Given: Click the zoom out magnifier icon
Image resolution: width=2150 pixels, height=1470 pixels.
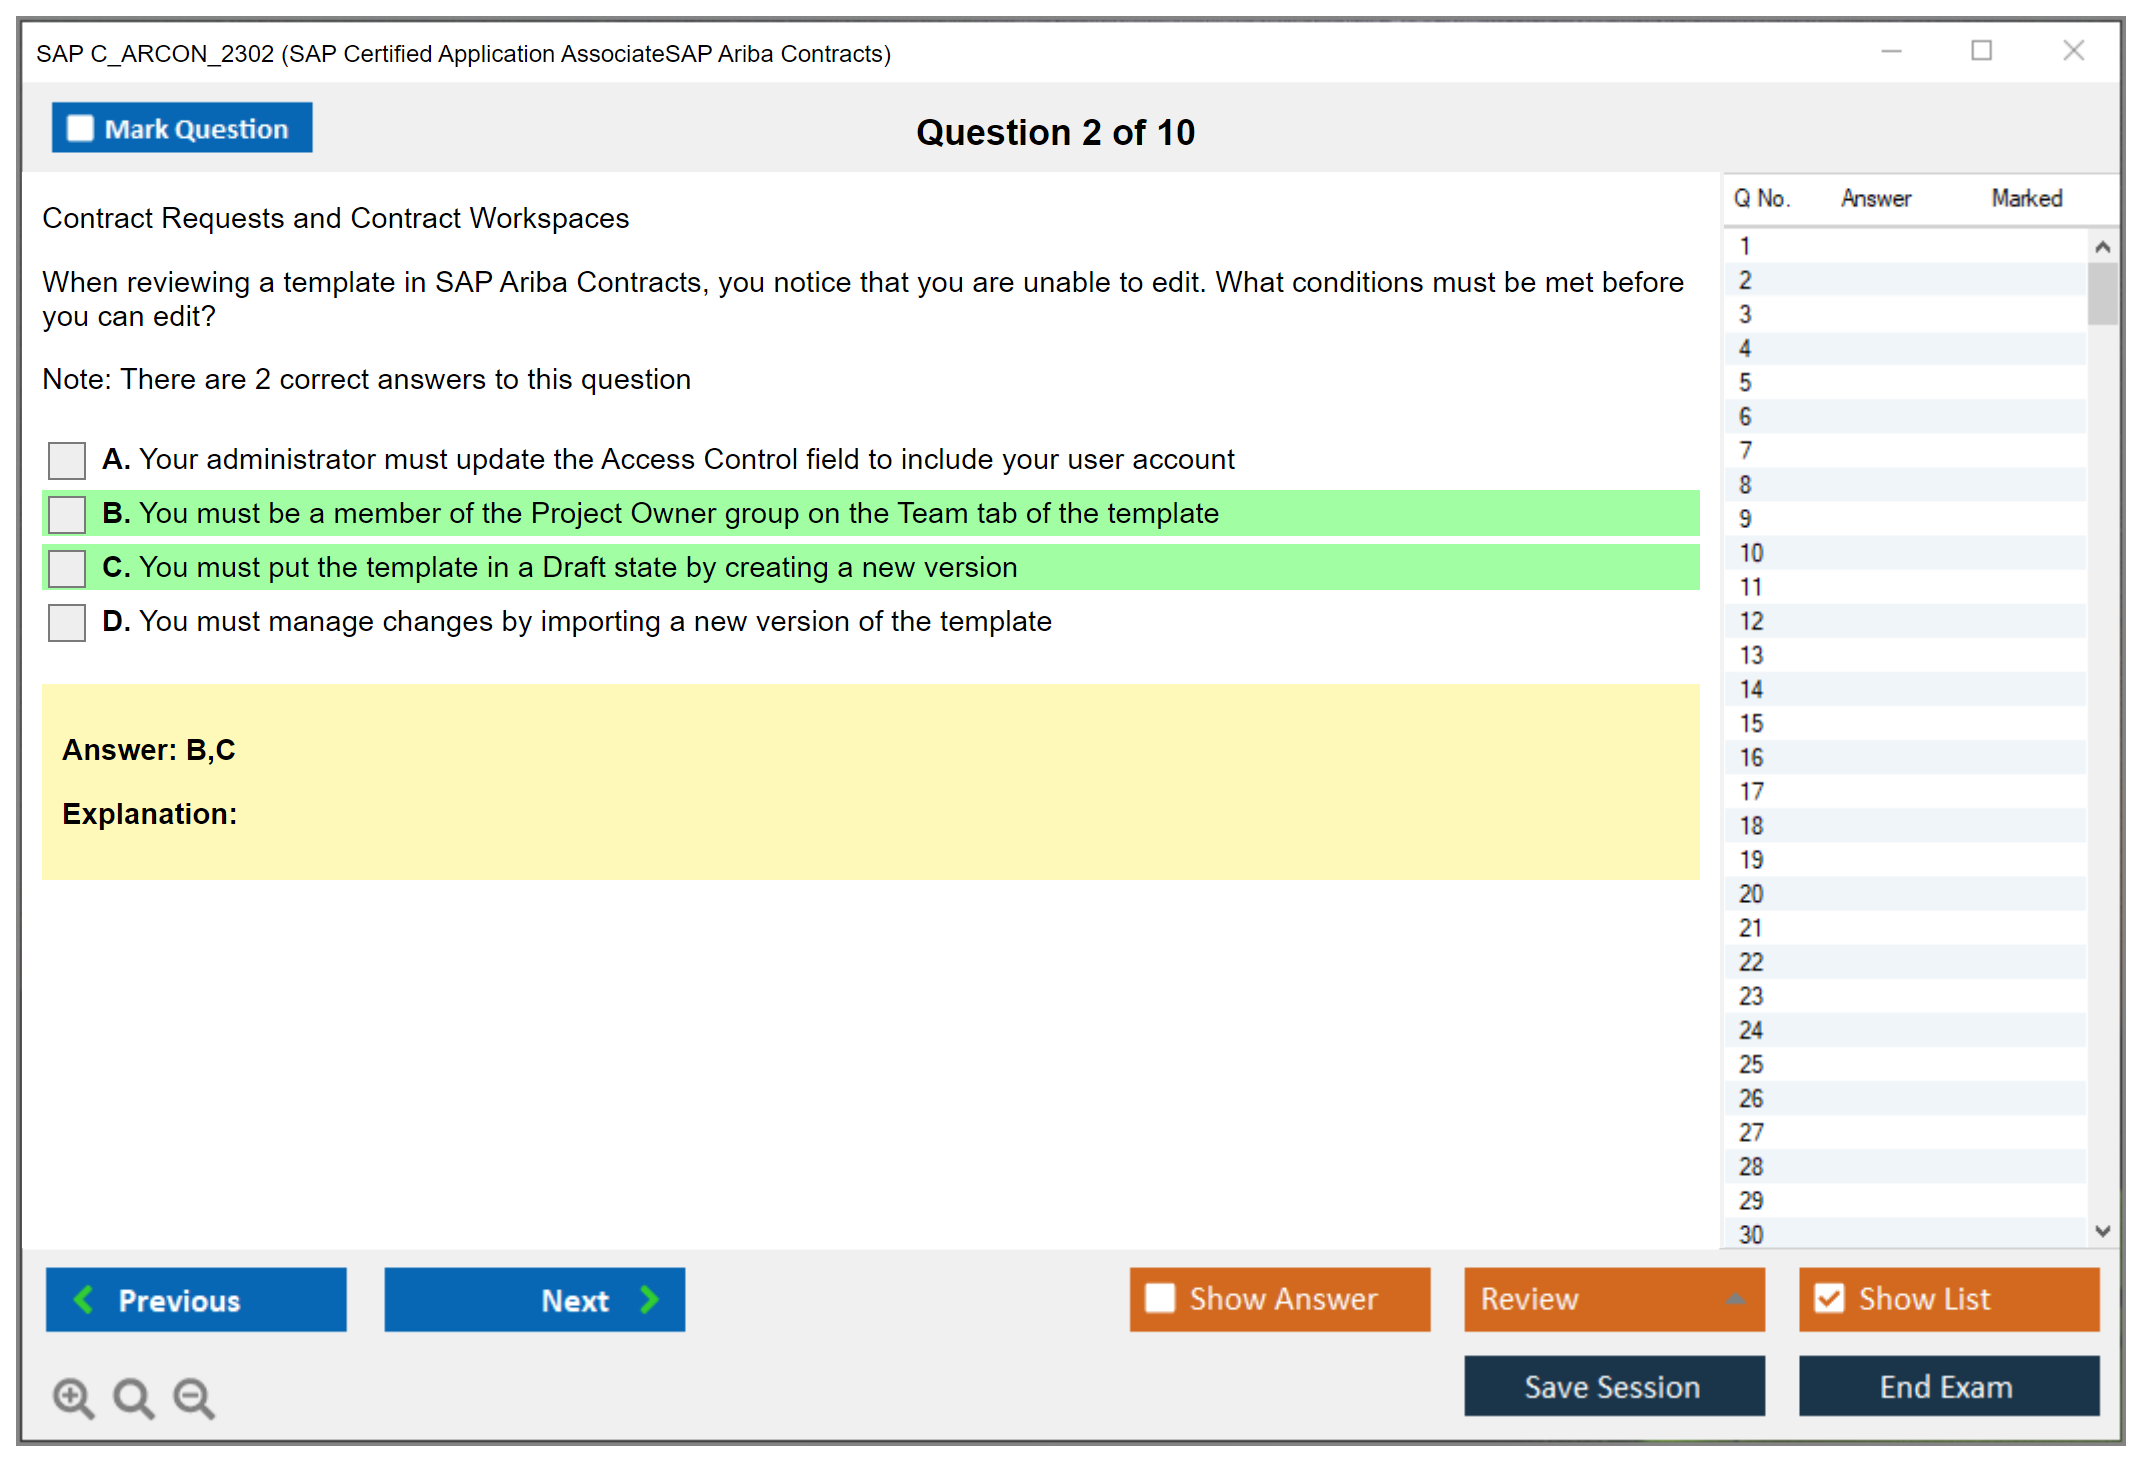Looking at the screenshot, I should (194, 1397).
